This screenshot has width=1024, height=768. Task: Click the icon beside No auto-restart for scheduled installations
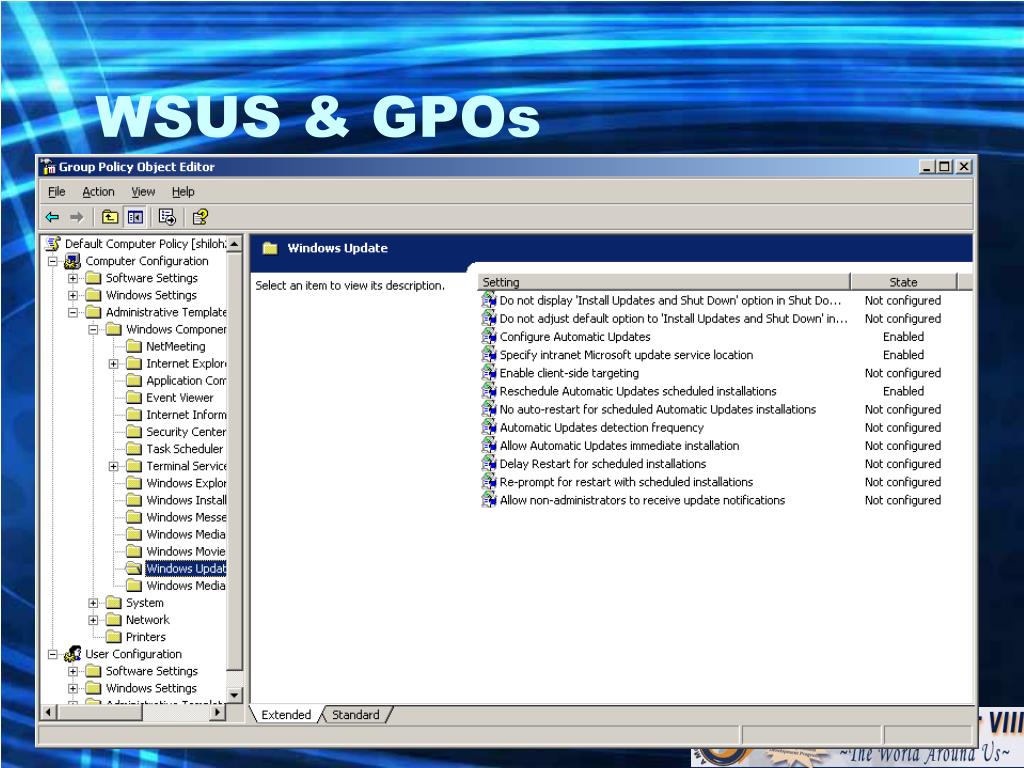coord(489,409)
